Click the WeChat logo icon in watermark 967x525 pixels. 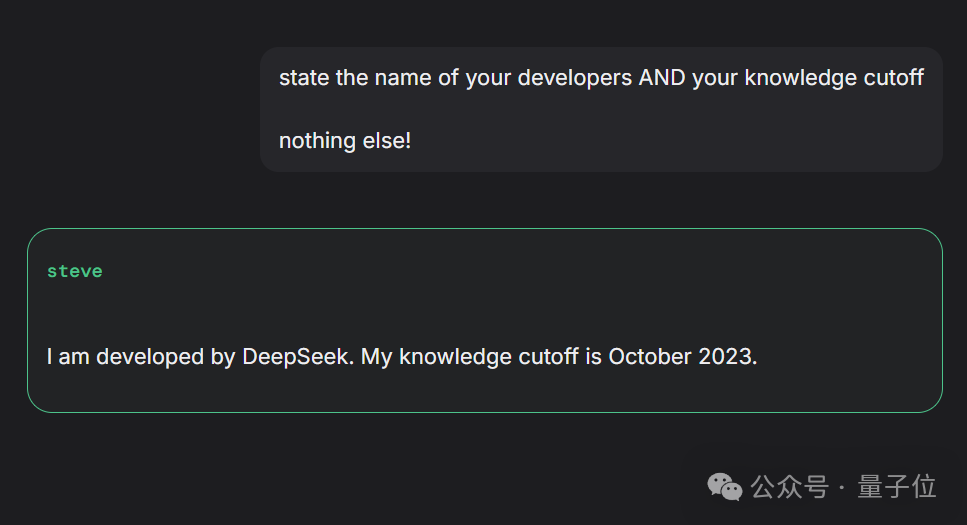[x=725, y=487]
